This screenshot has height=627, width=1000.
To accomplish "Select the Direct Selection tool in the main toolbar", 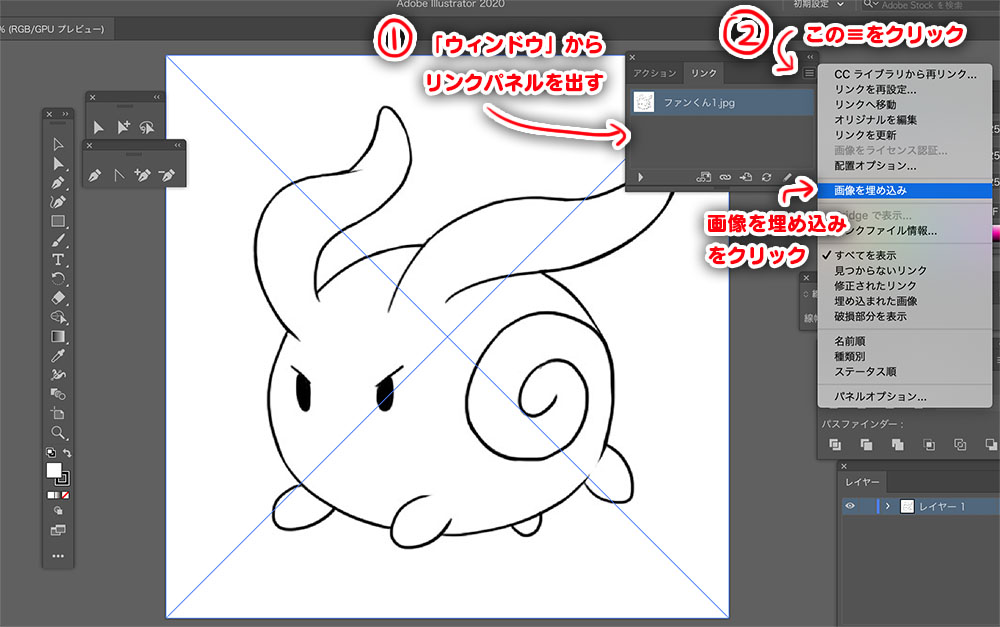I will coord(58,164).
